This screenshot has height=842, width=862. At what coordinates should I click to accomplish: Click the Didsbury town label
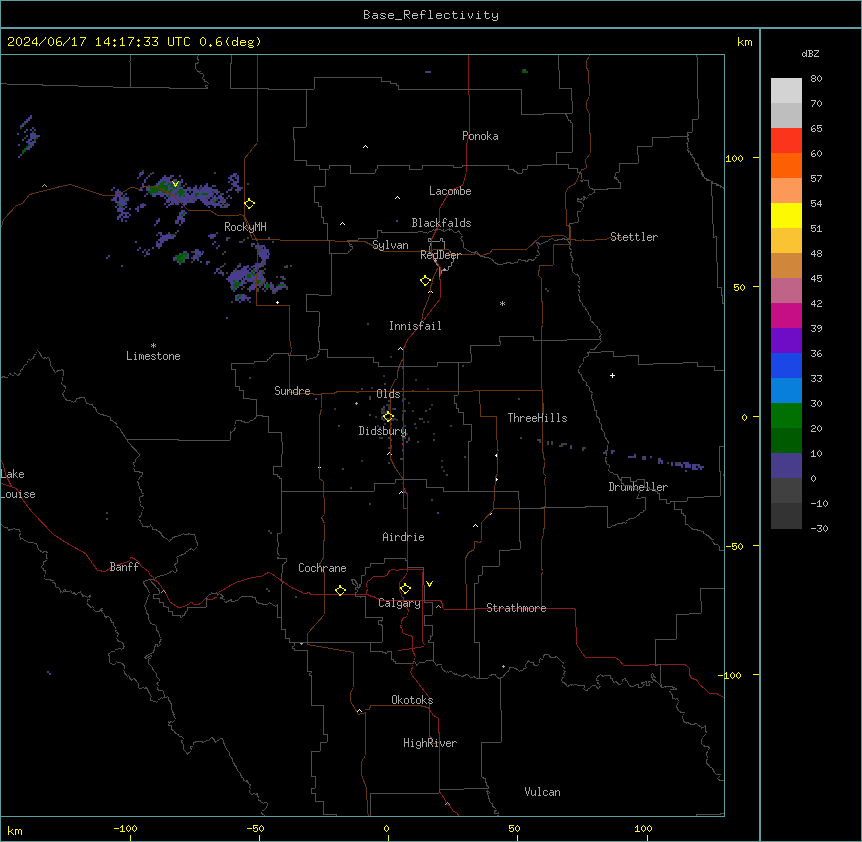383,431
